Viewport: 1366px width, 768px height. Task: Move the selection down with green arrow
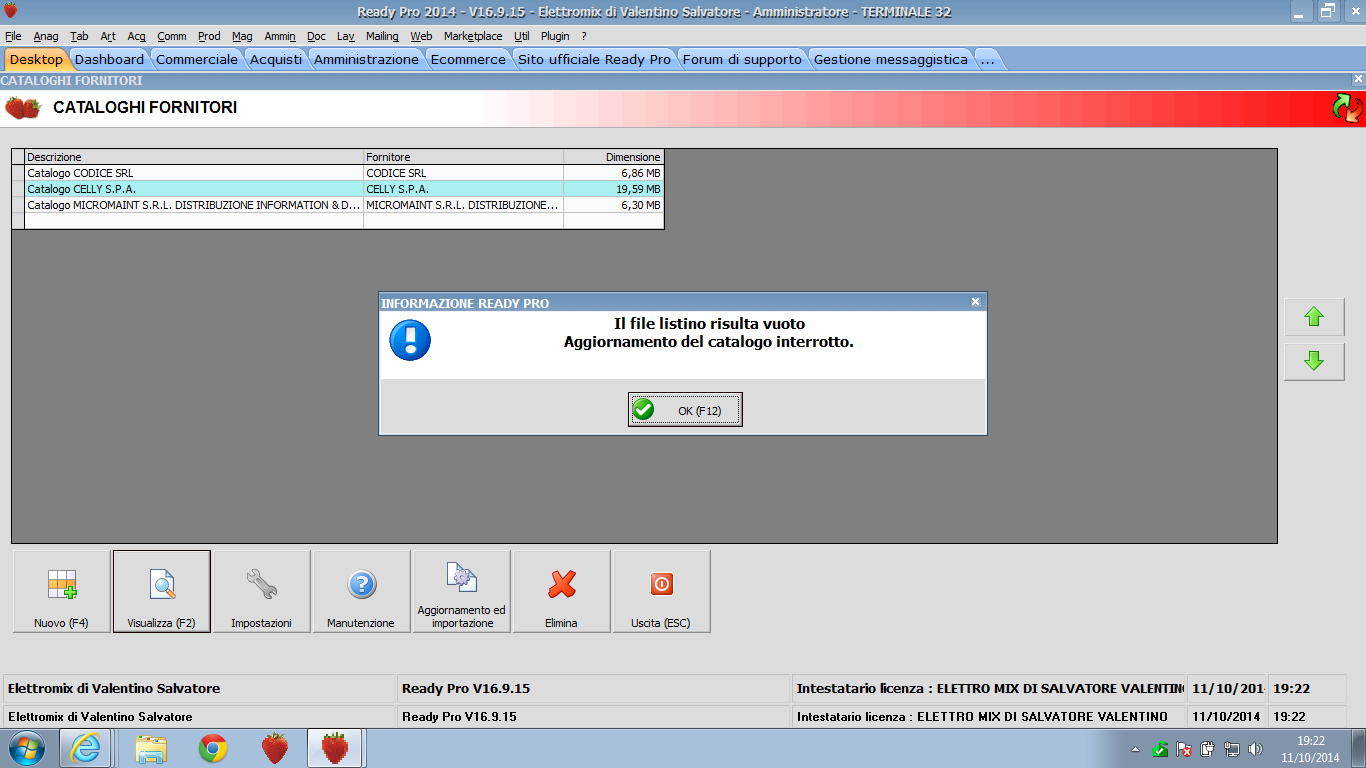(1314, 361)
